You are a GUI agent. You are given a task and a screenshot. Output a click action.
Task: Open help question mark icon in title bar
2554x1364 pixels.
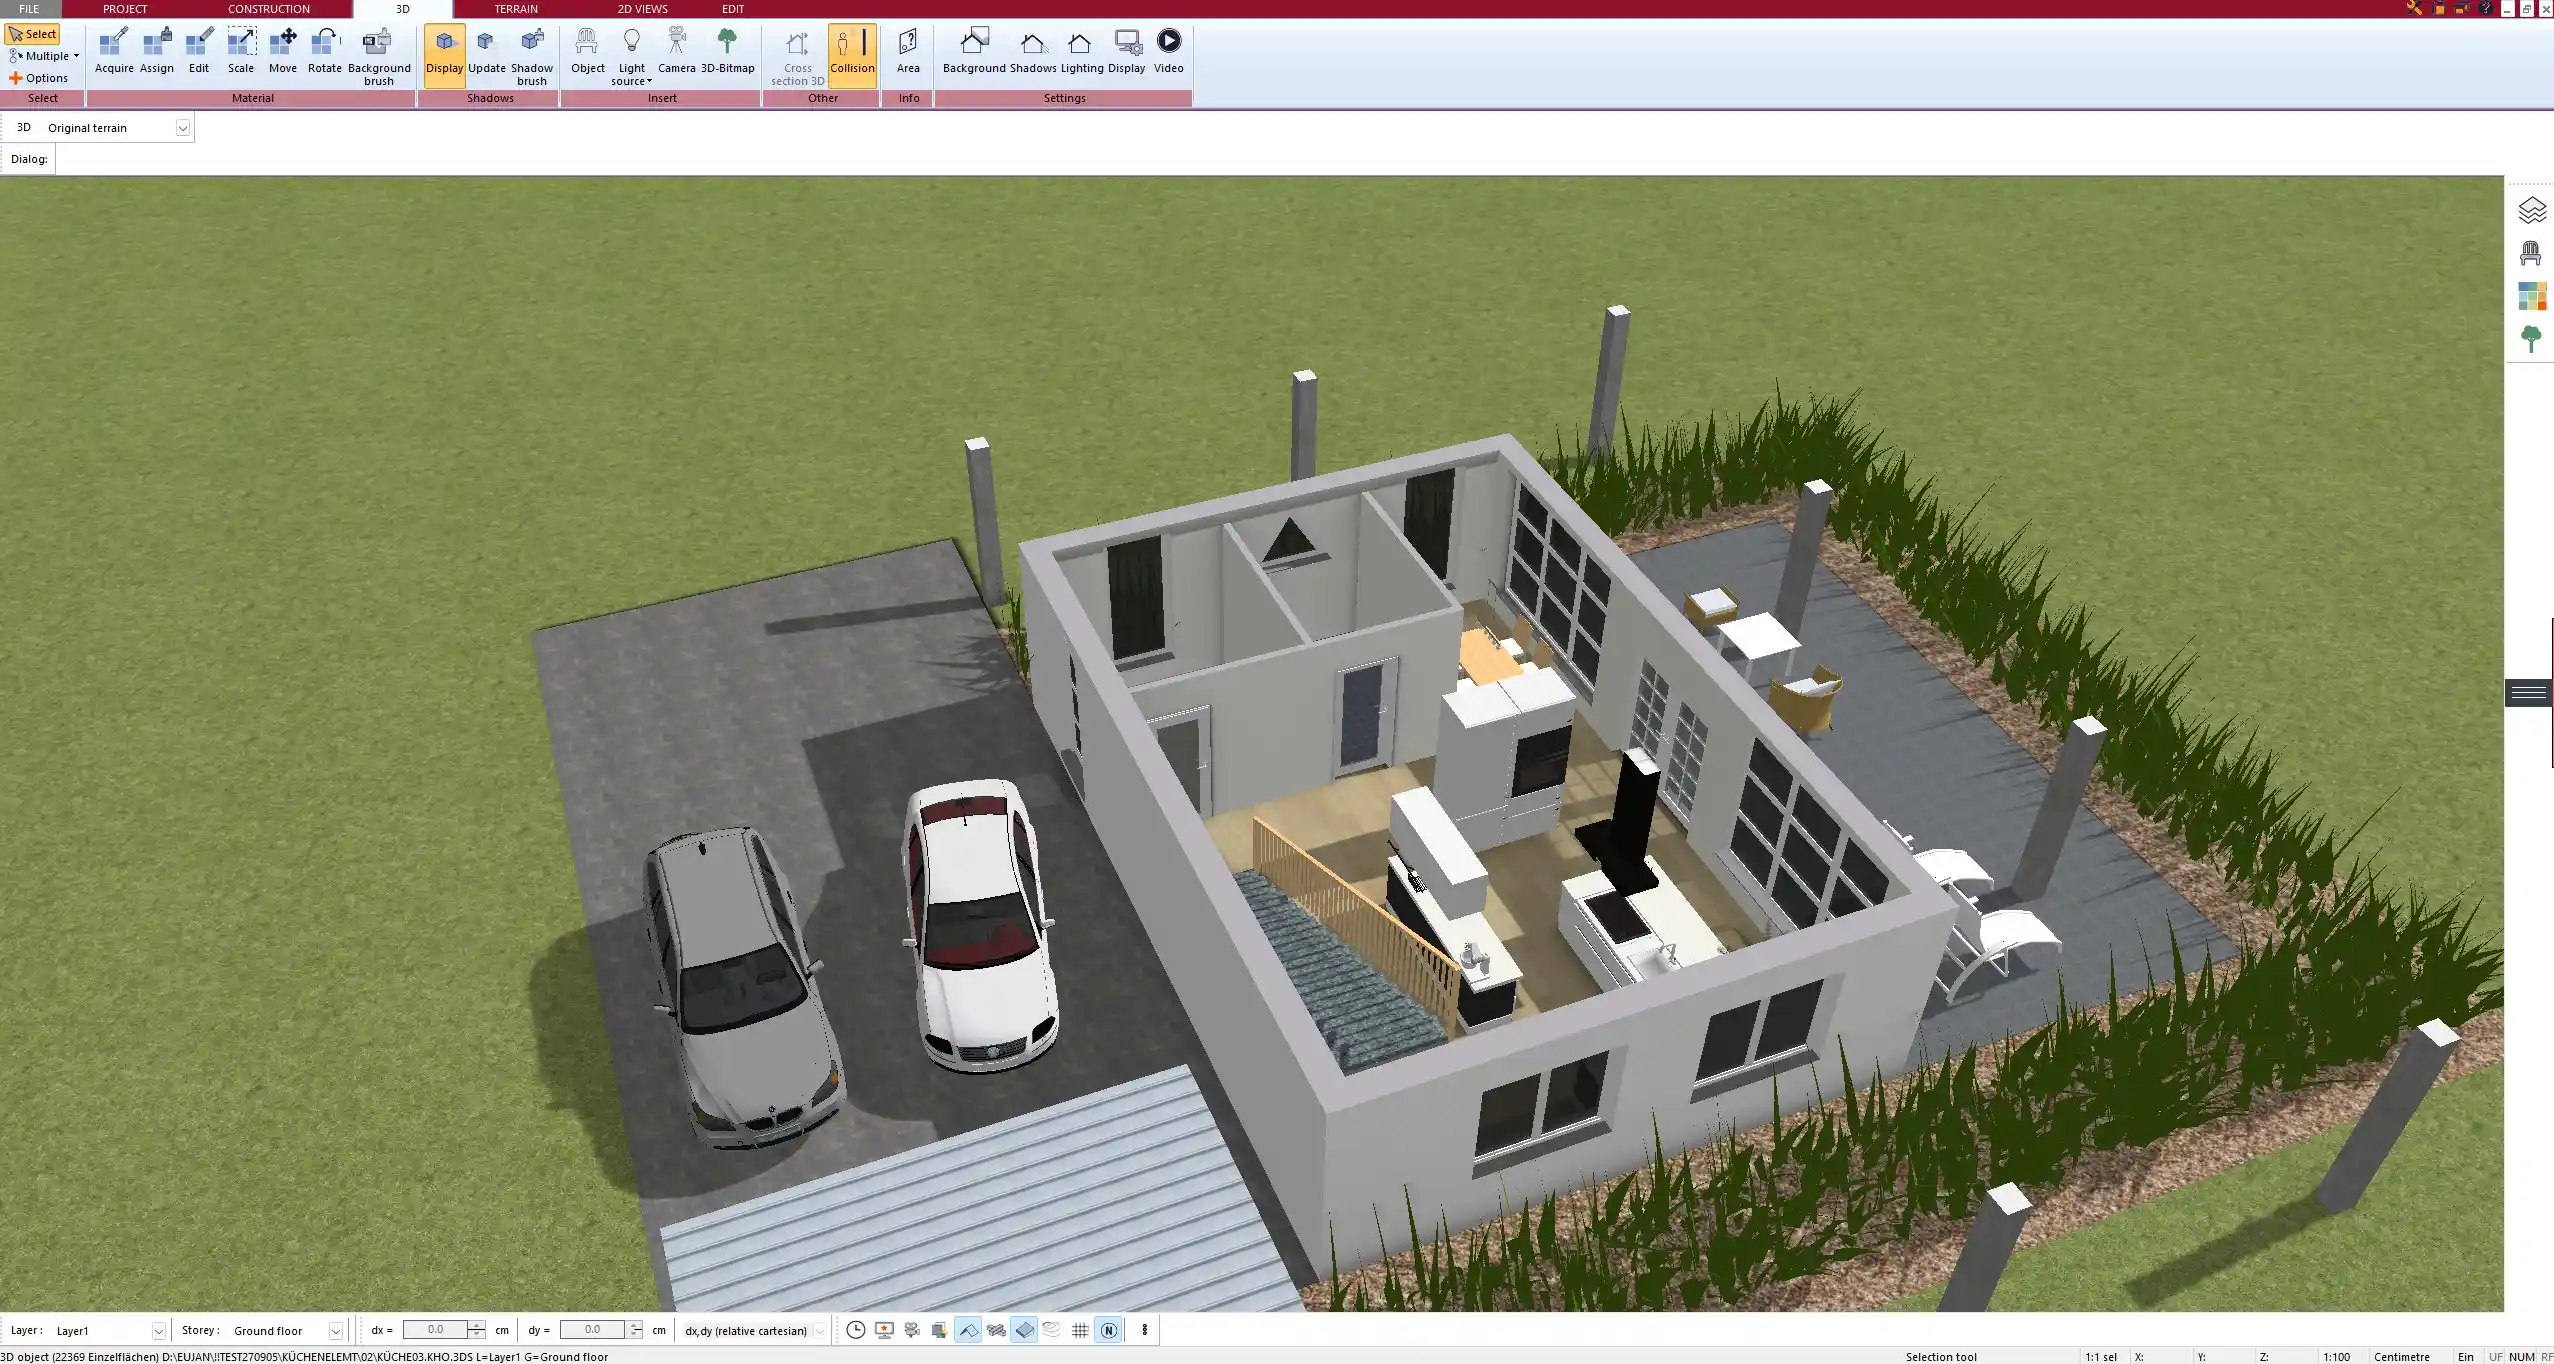click(2484, 8)
